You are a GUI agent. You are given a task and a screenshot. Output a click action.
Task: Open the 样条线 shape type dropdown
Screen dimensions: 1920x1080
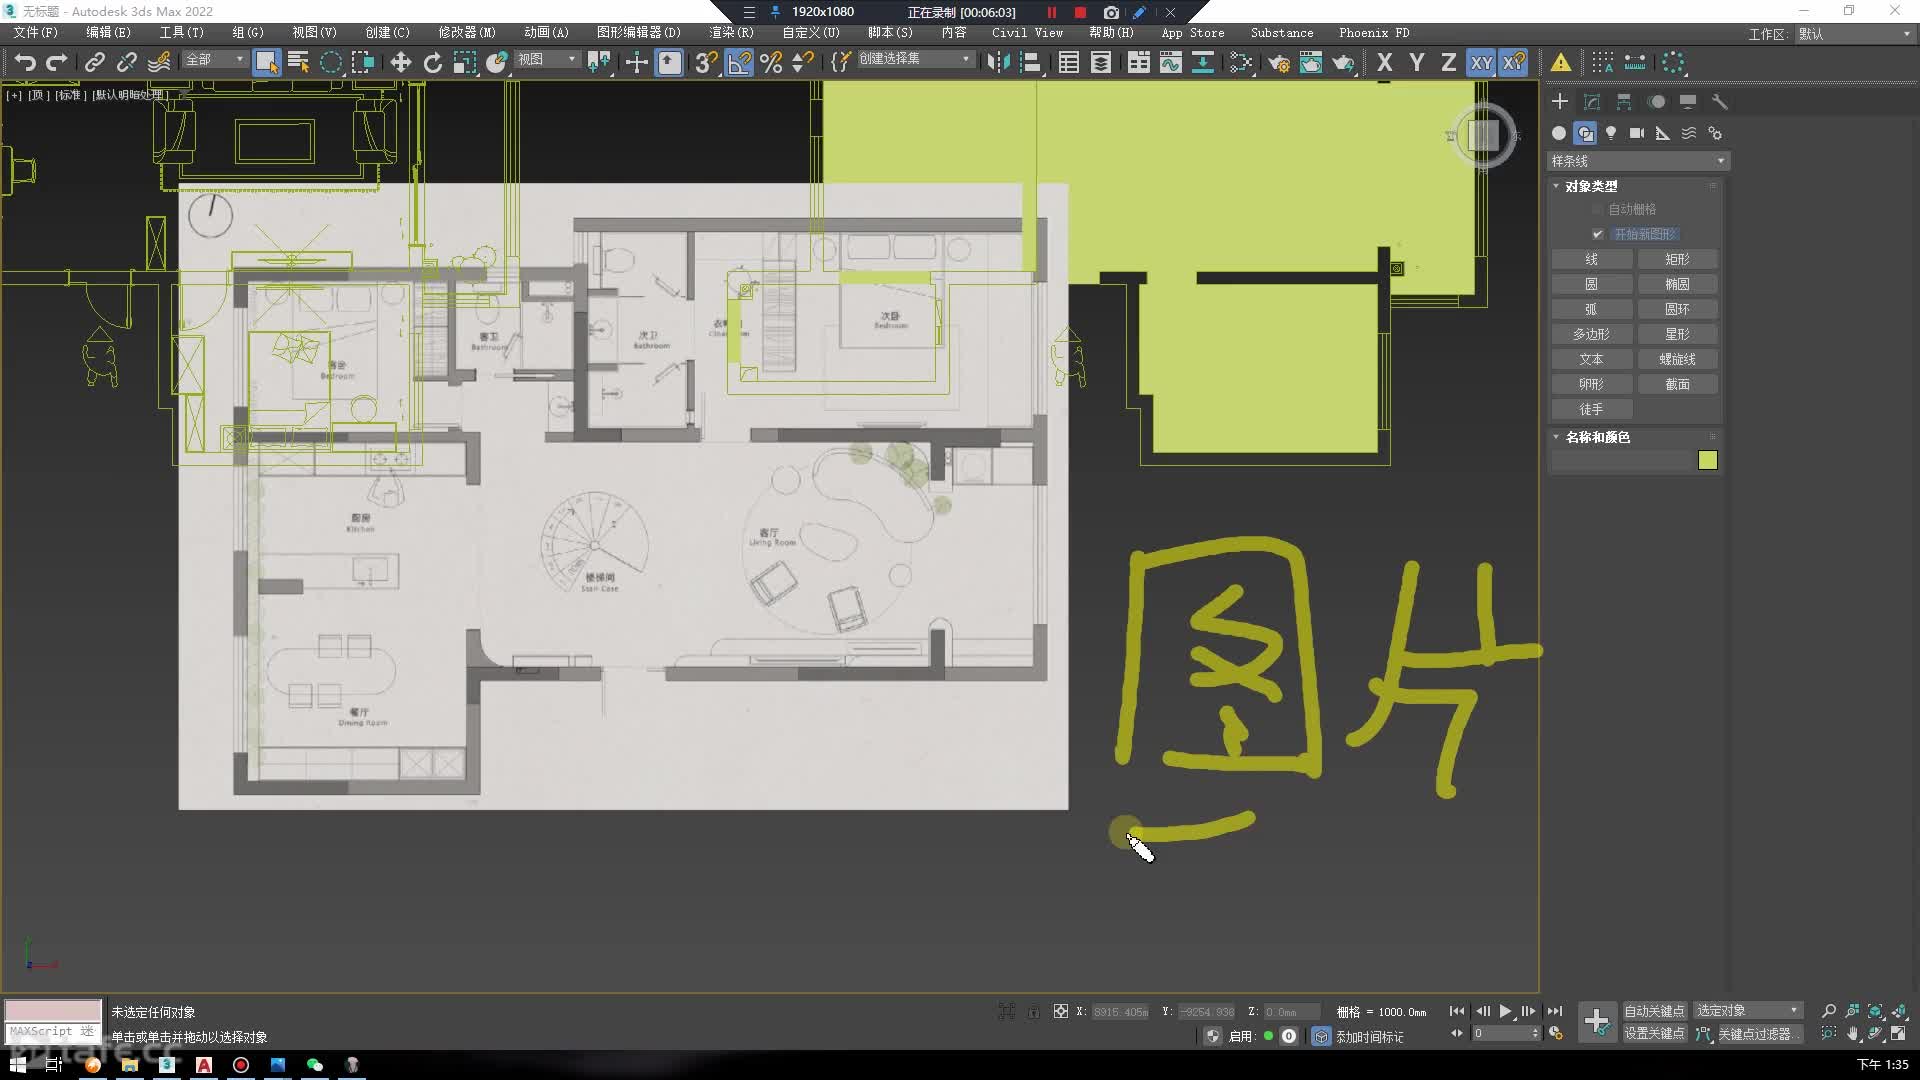coord(1638,161)
